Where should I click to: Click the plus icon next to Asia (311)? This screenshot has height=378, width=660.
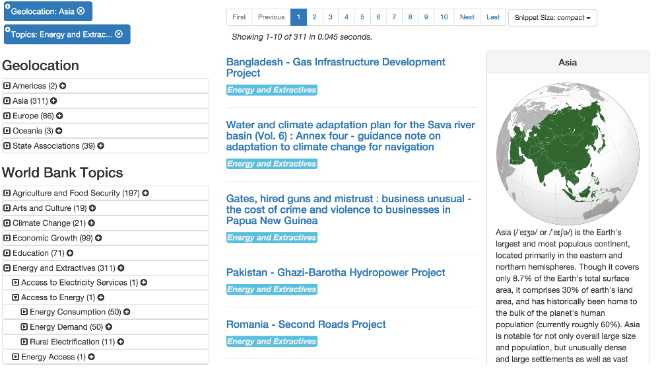coord(53,101)
